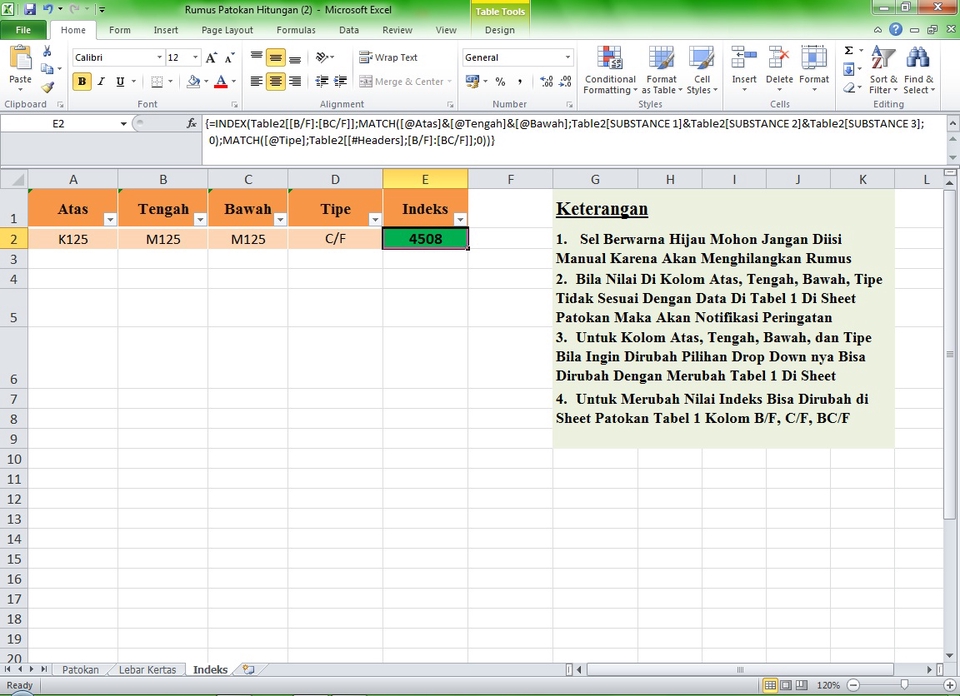The width and height of the screenshot is (960, 696).
Task: Open filter dropdown on Tipe header
Action: (375, 219)
